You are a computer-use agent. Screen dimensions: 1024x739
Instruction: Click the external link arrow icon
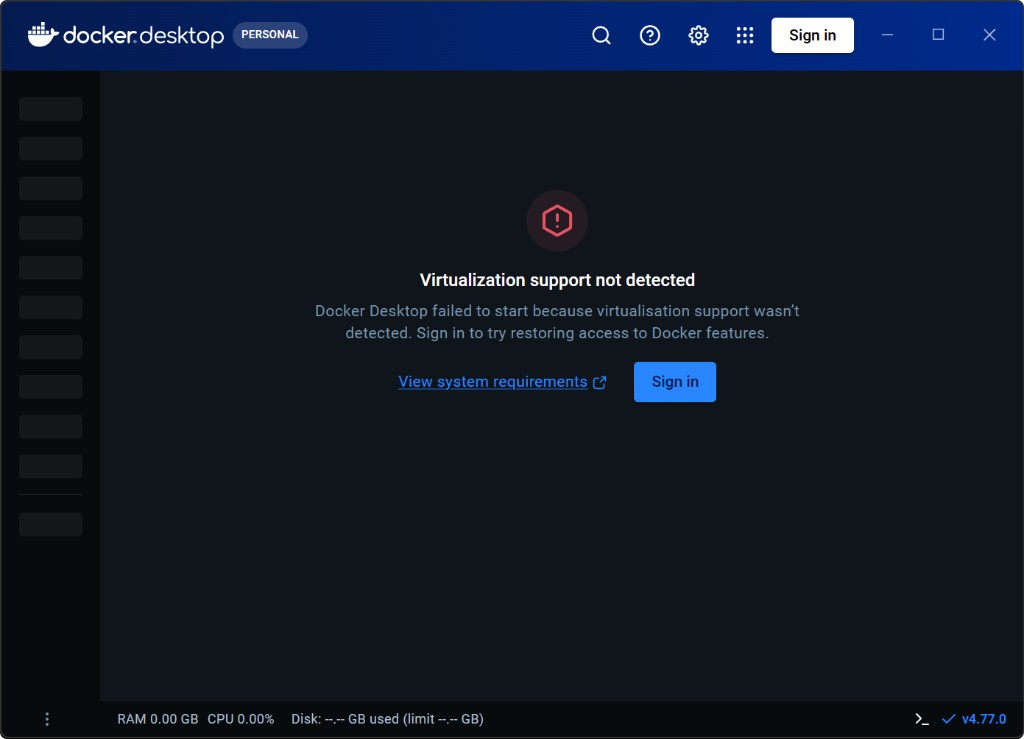[x=600, y=383]
